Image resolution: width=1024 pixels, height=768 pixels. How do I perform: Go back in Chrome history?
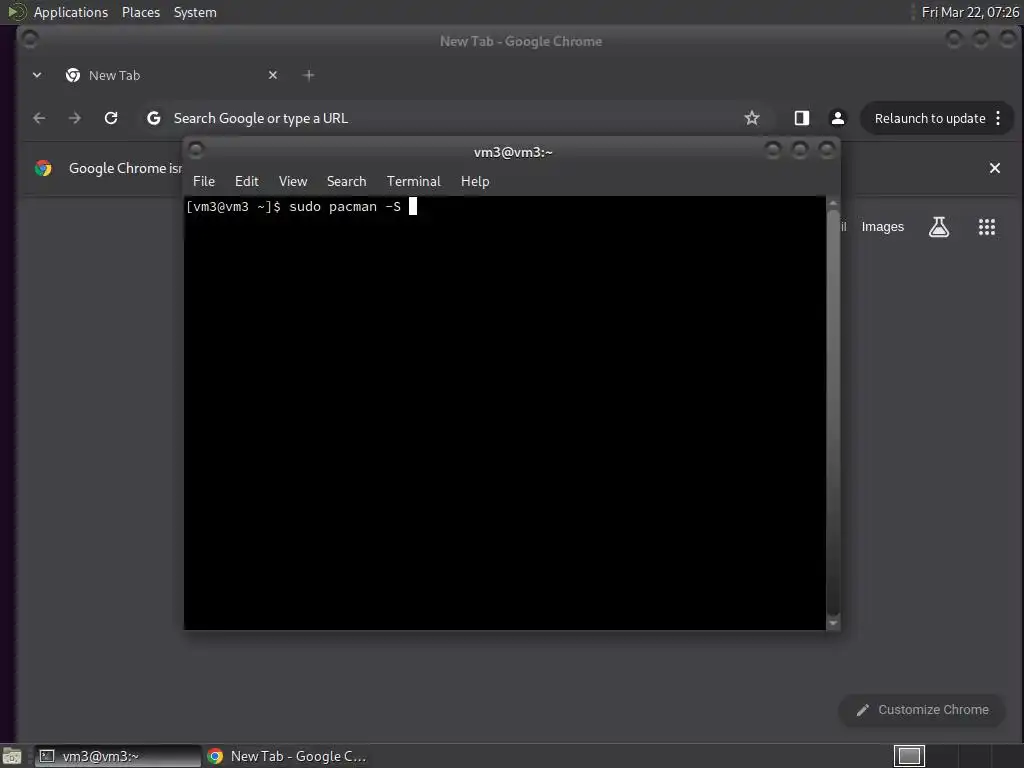pos(39,118)
